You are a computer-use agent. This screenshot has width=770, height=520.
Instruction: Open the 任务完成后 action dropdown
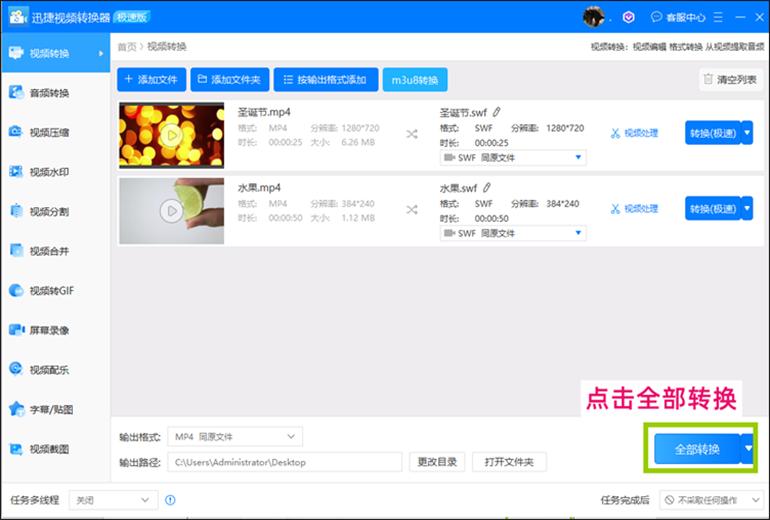(x=712, y=500)
